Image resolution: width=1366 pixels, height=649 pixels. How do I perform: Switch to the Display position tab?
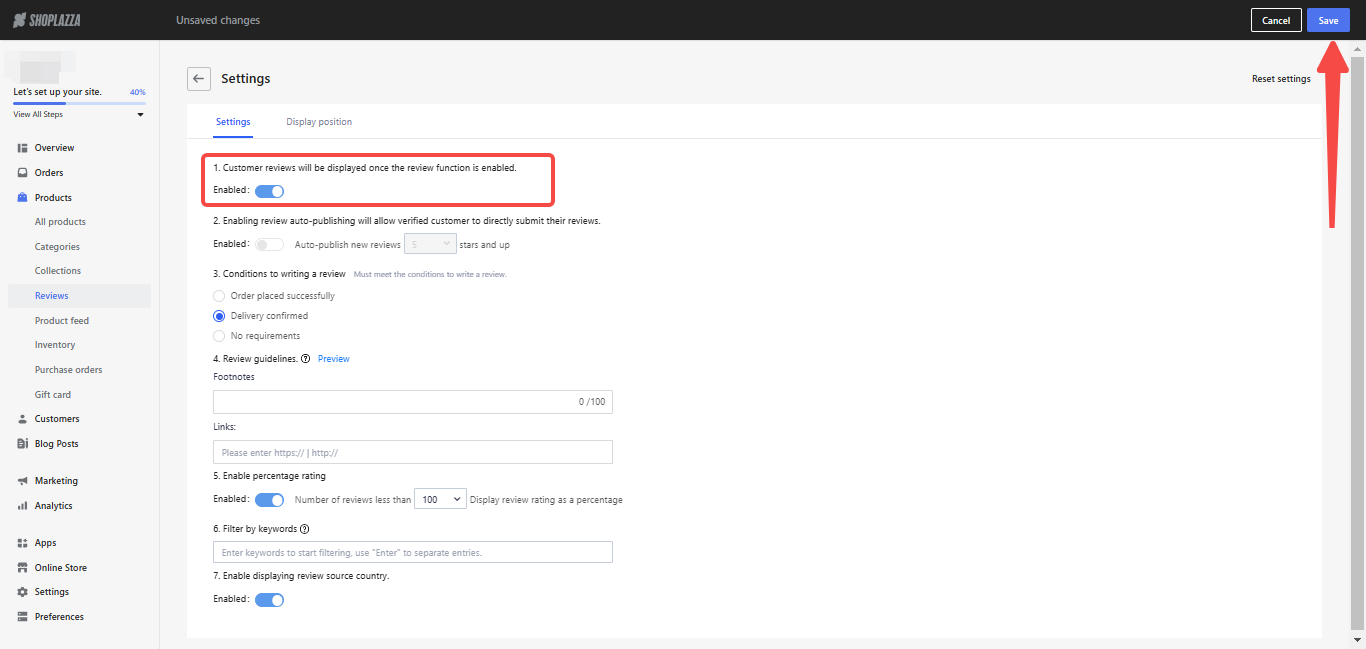click(x=319, y=122)
